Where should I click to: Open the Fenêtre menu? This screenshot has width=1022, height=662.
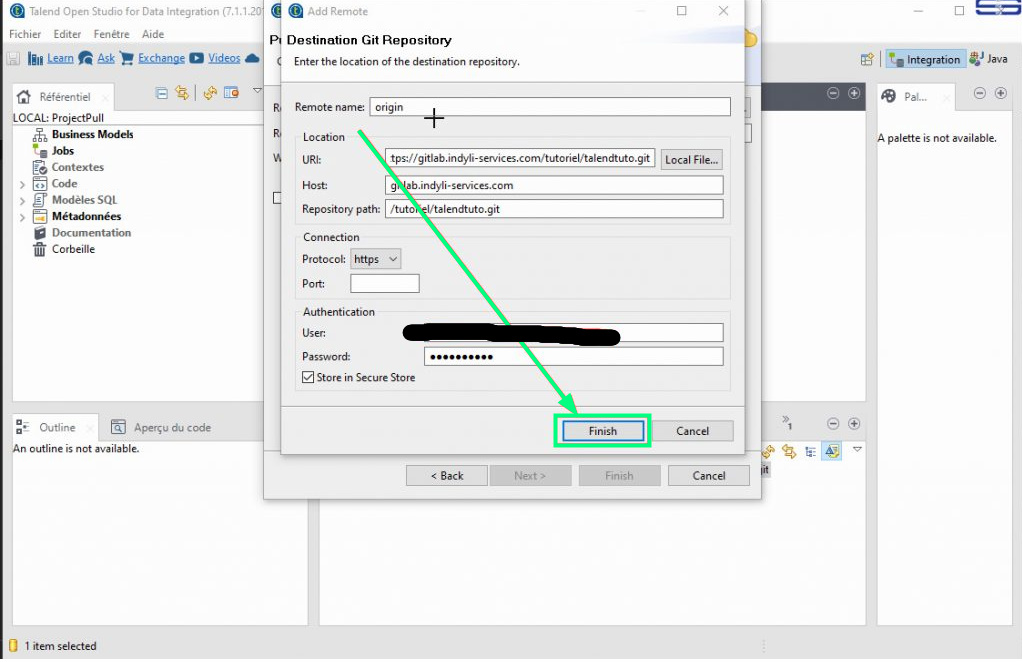pyautogui.click(x=112, y=34)
